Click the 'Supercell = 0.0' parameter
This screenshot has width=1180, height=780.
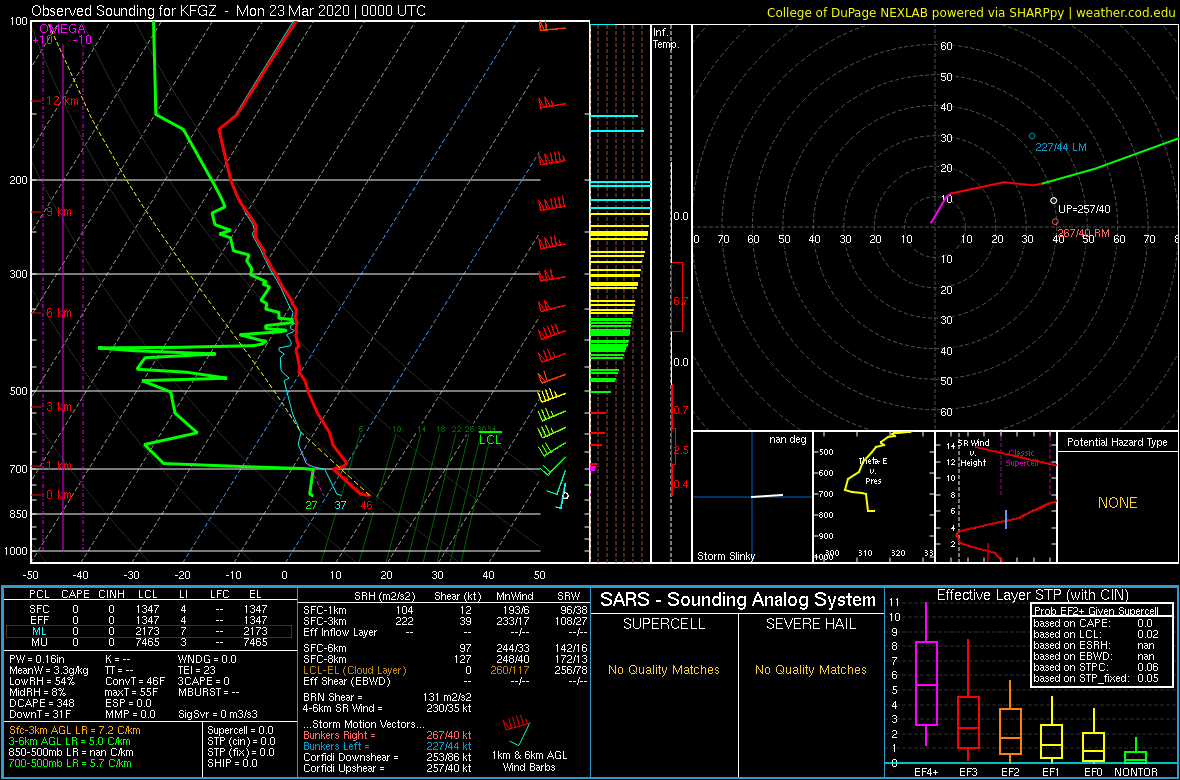click(x=241, y=730)
